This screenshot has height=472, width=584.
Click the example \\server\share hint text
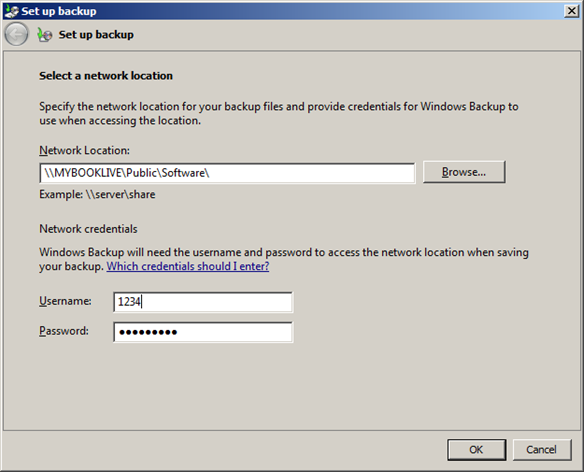tap(97, 194)
